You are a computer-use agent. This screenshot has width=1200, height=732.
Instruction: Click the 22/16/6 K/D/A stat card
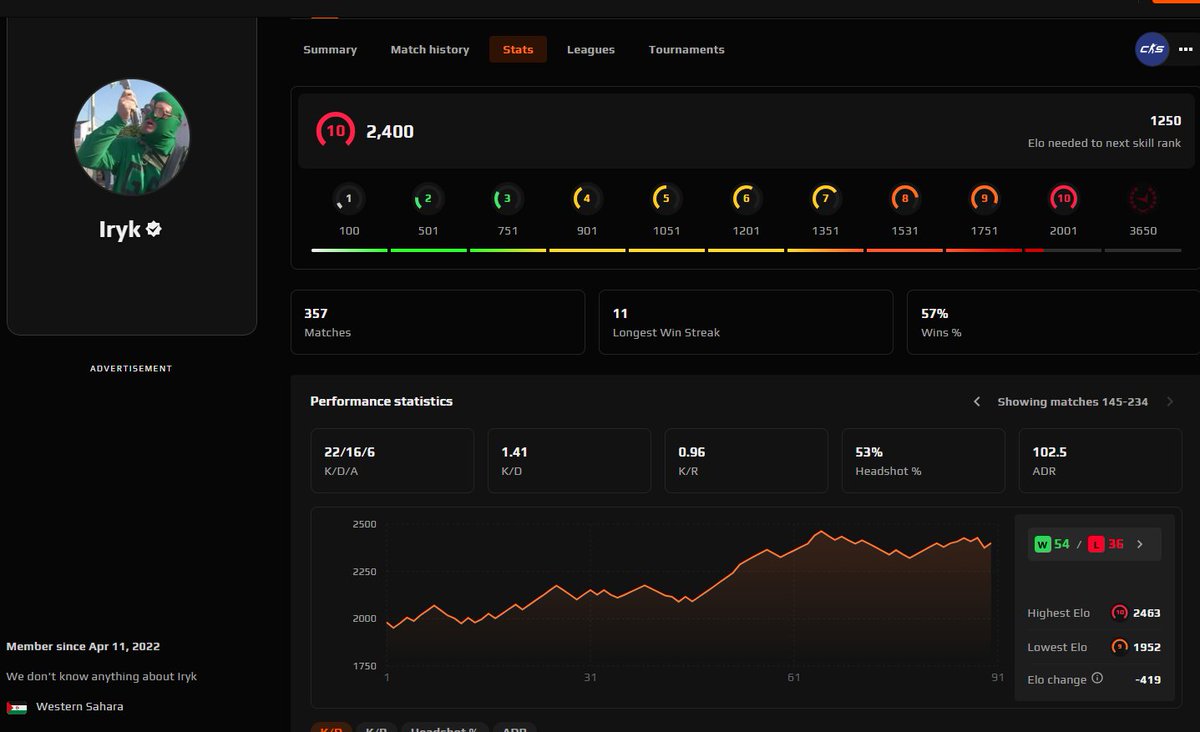(392, 461)
